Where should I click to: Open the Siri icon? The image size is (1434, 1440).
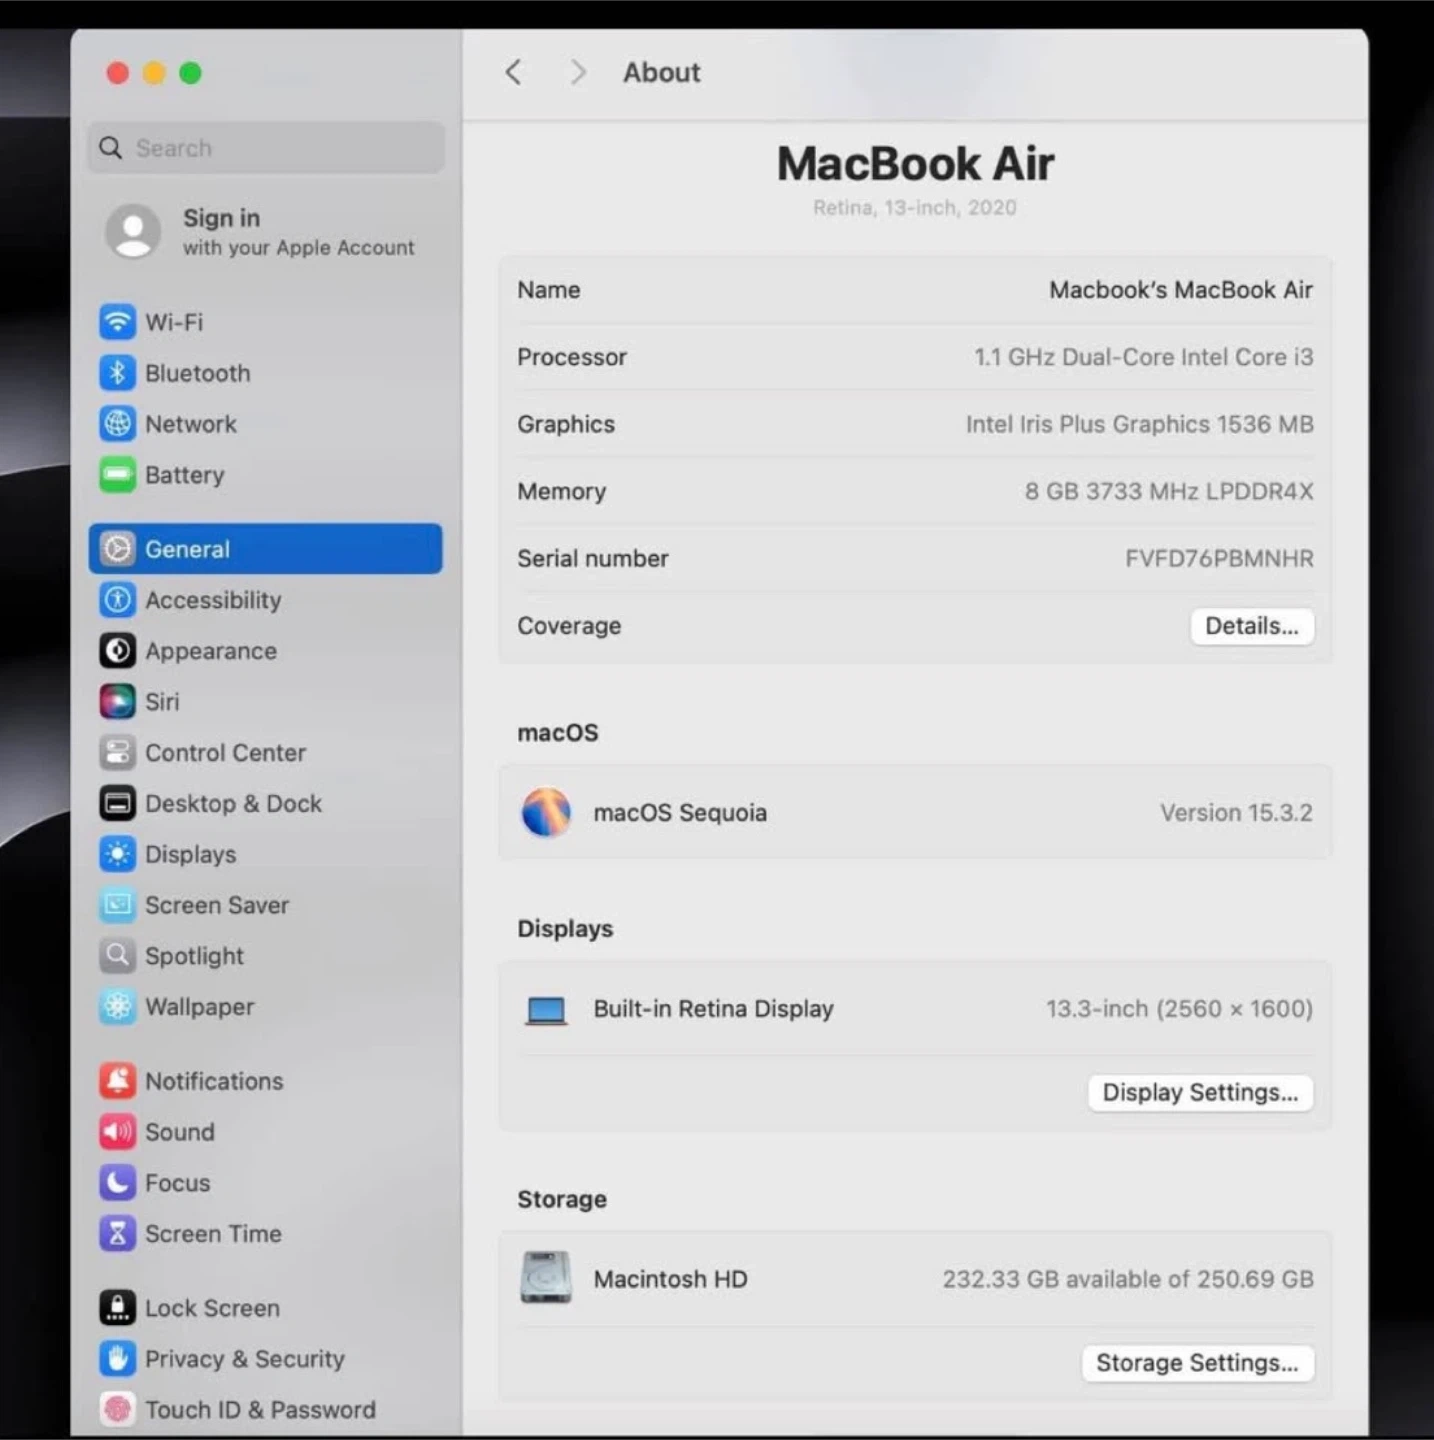117,702
